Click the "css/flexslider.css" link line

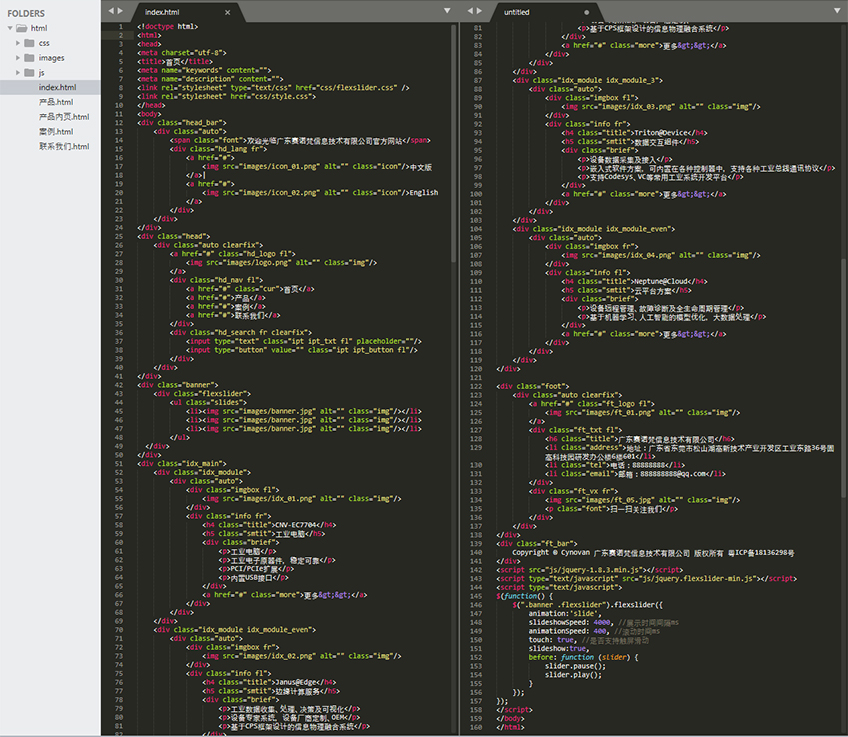click(x=273, y=88)
